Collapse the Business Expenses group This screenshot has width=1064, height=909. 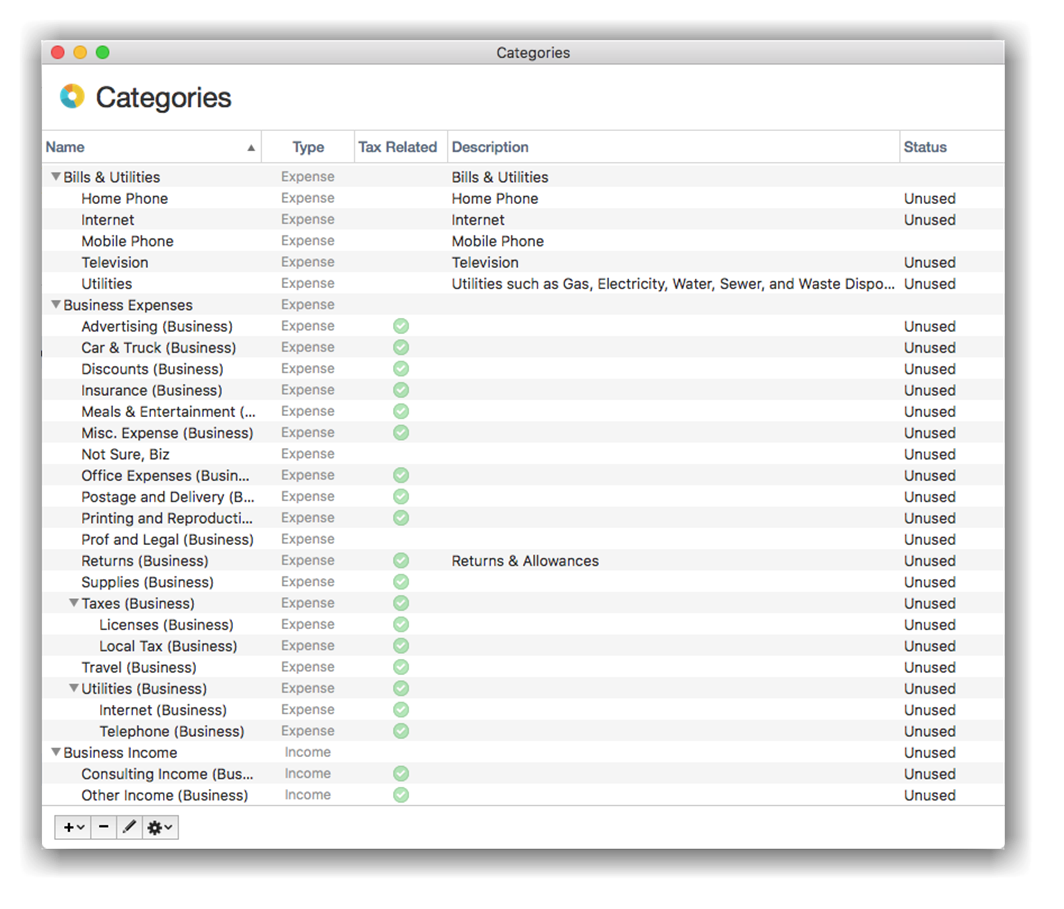(56, 305)
